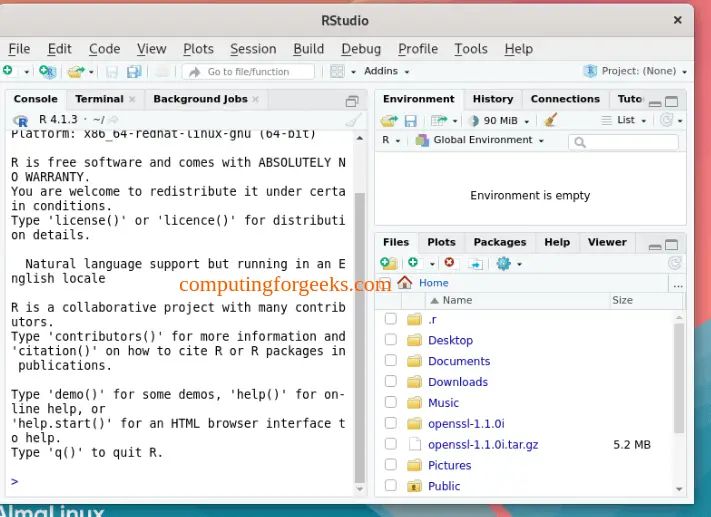
Task: Click the Save all documents icon
Action: pyautogui.click(x=134, y=72)
